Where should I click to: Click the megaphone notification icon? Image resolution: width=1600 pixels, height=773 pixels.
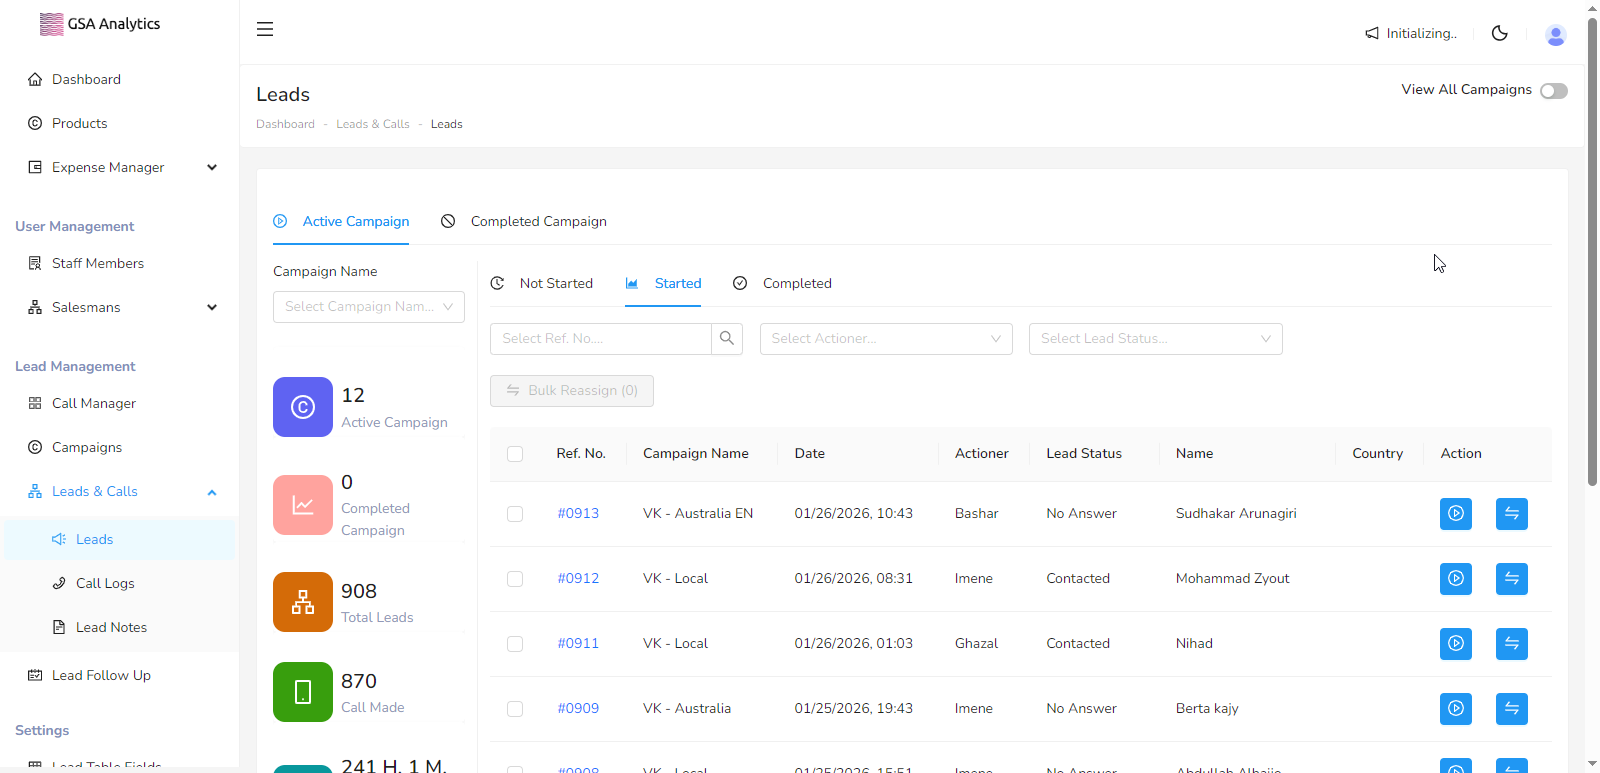tap(1372, 33)
